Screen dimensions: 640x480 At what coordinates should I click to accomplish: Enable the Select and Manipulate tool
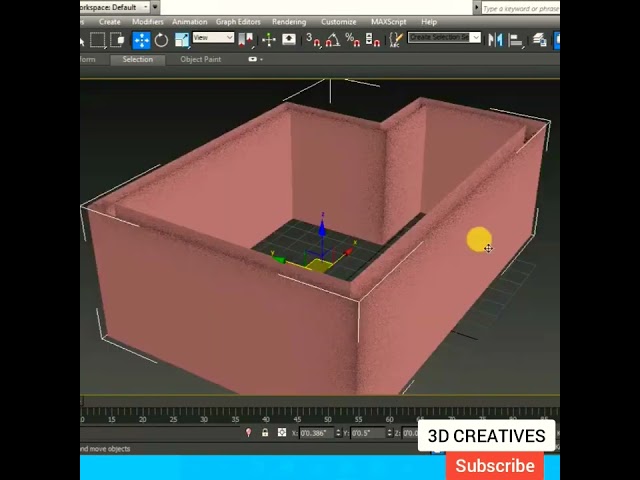pos(269,40)
